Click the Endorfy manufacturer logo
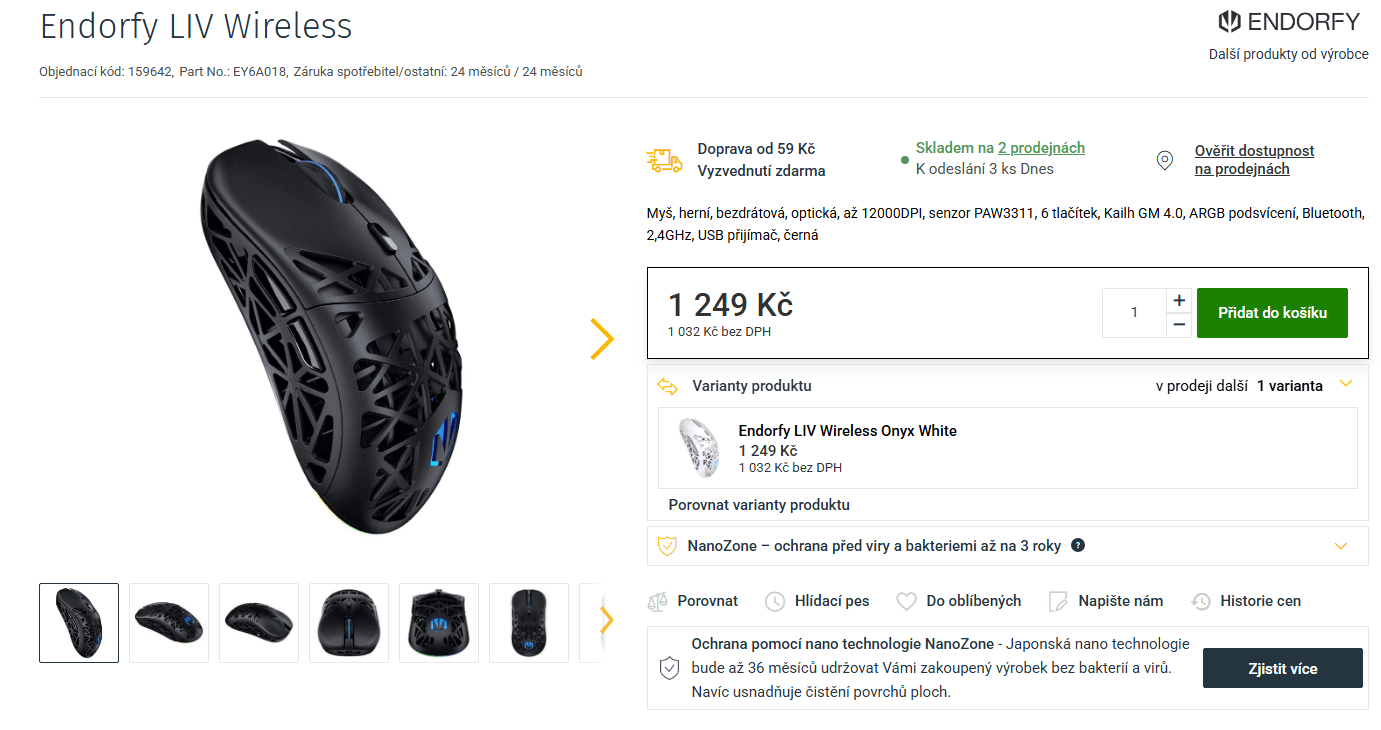 point(1288,22)
